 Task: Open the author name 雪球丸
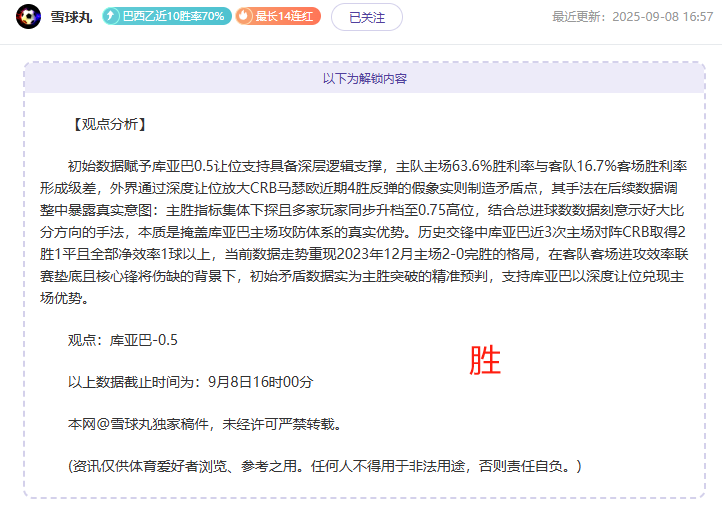tap(71, 17)
